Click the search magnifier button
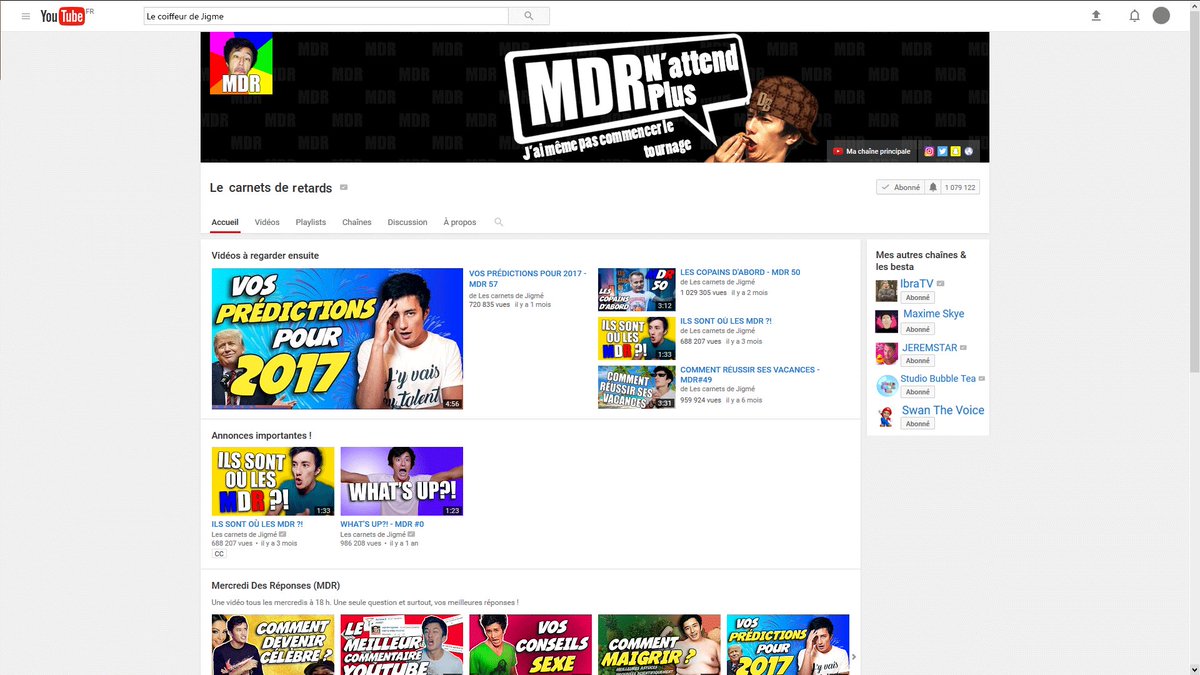Image resolution: width=1200 pixels, height=675 pixels. point(529,16)
